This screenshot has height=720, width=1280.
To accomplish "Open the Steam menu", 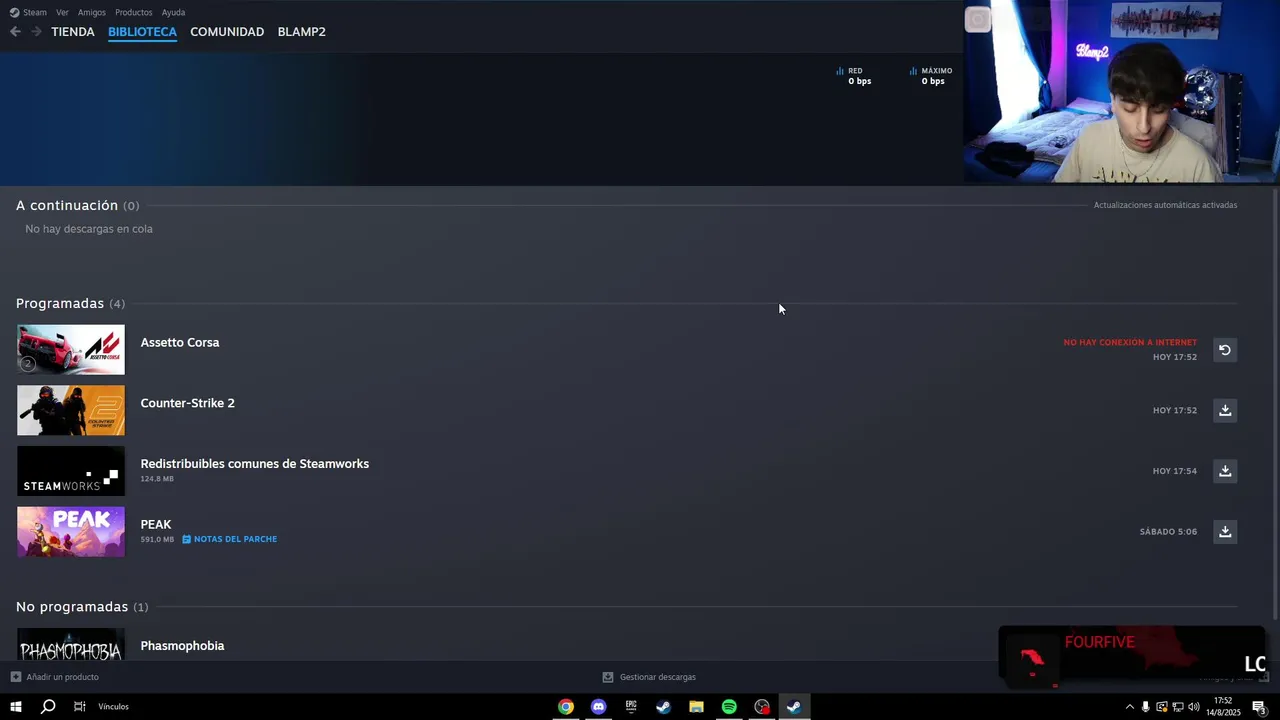I will pyautogui.click(x=28, y=12).
